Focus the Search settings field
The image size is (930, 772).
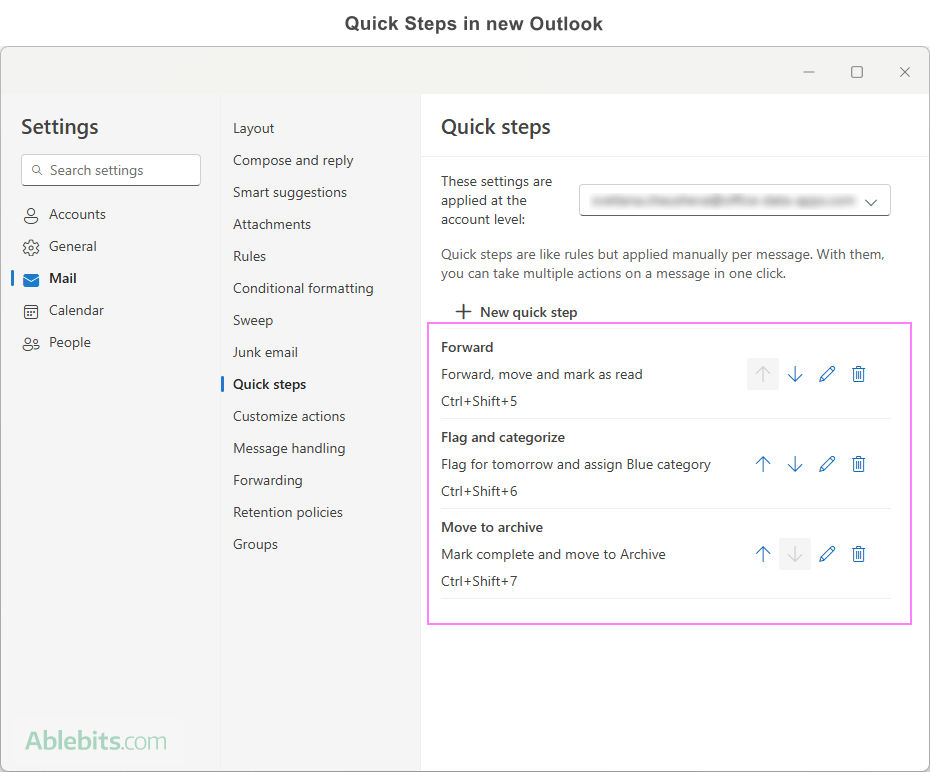111,170
